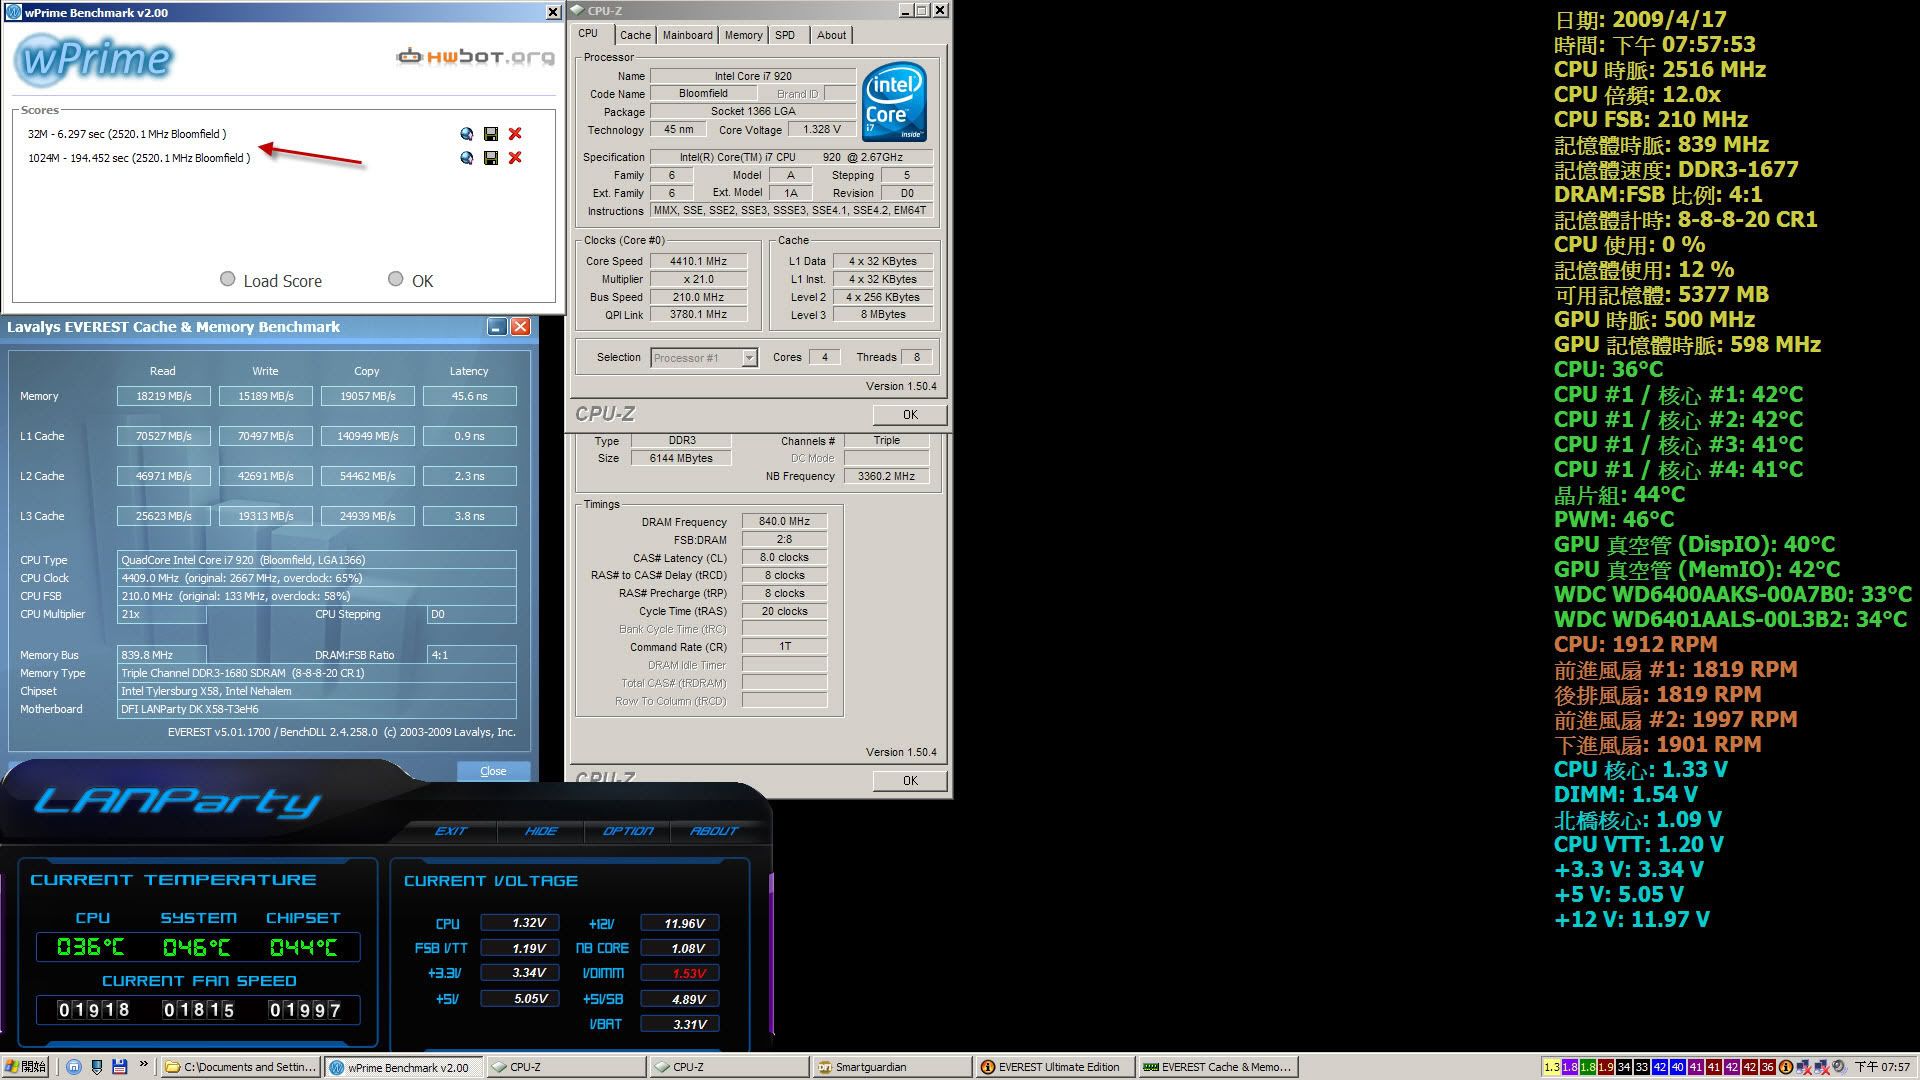
Task: Click the volume speaker tray icon
Action: pos(1840,1067)
